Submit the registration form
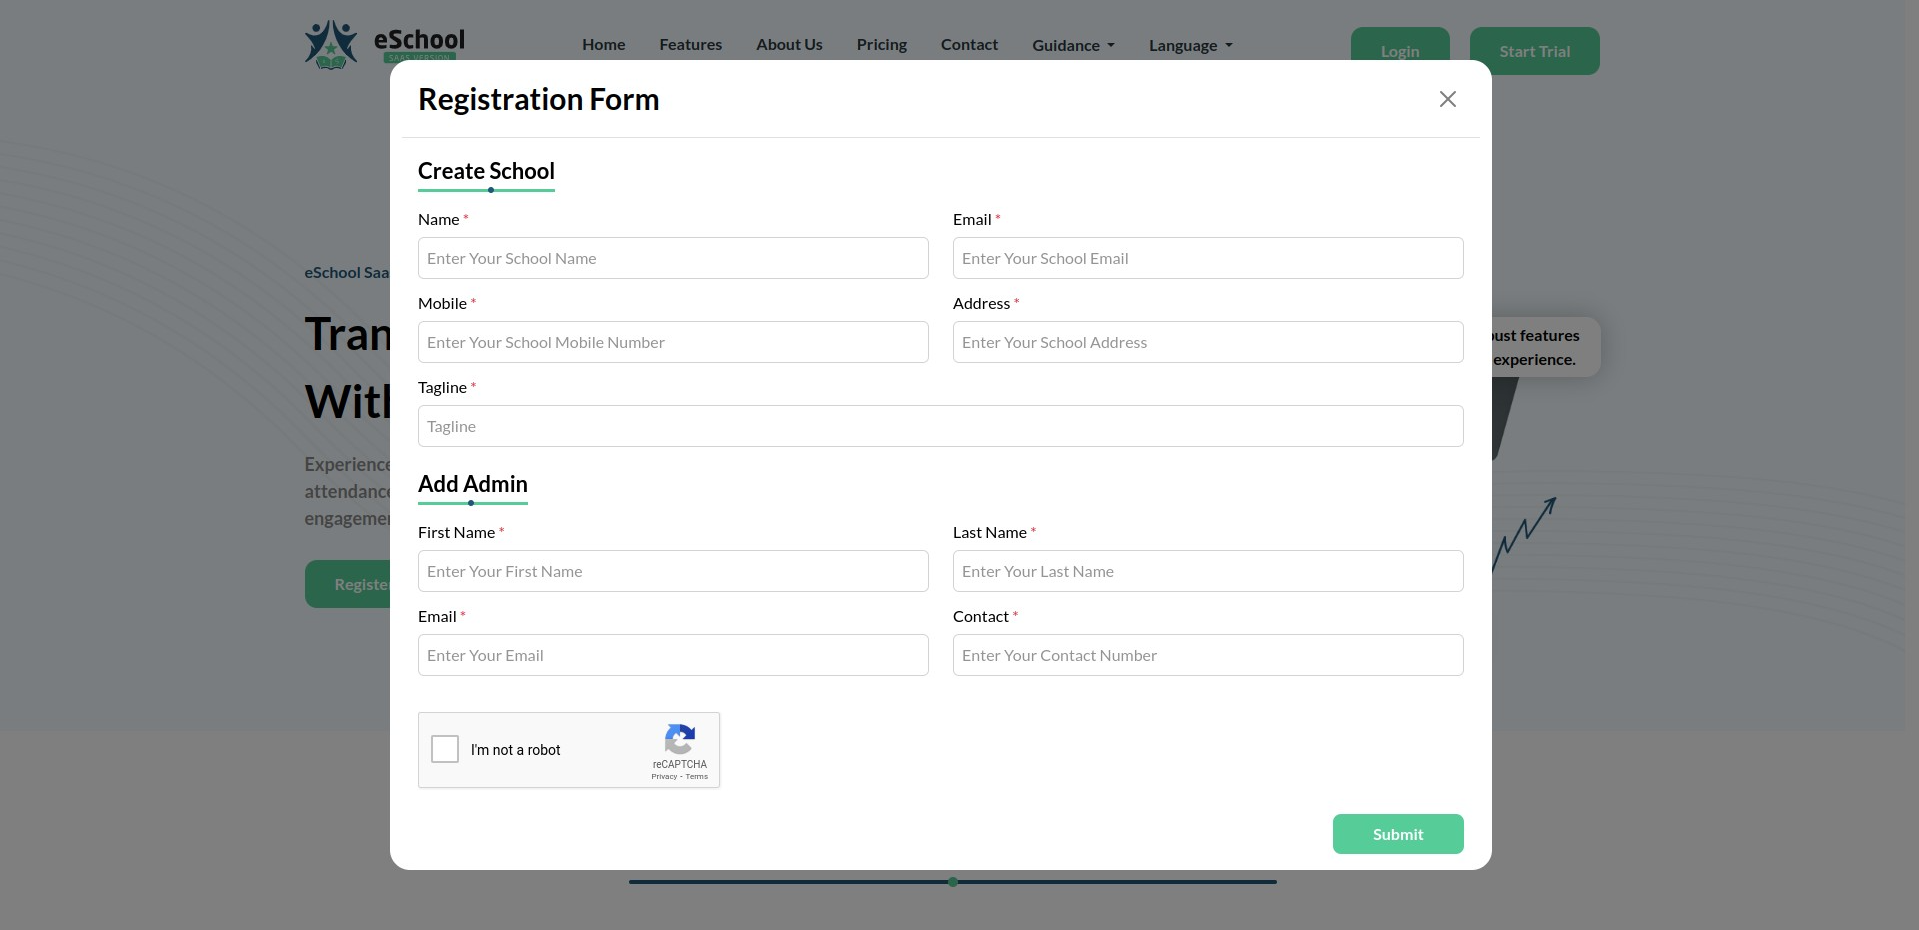 click(1397, 834)
